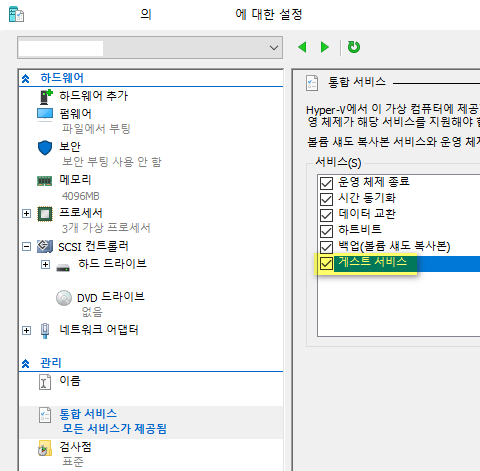Collapse the SCSI 컨트롤러 tree node
The image size is (480, 471).
(26, 247)
